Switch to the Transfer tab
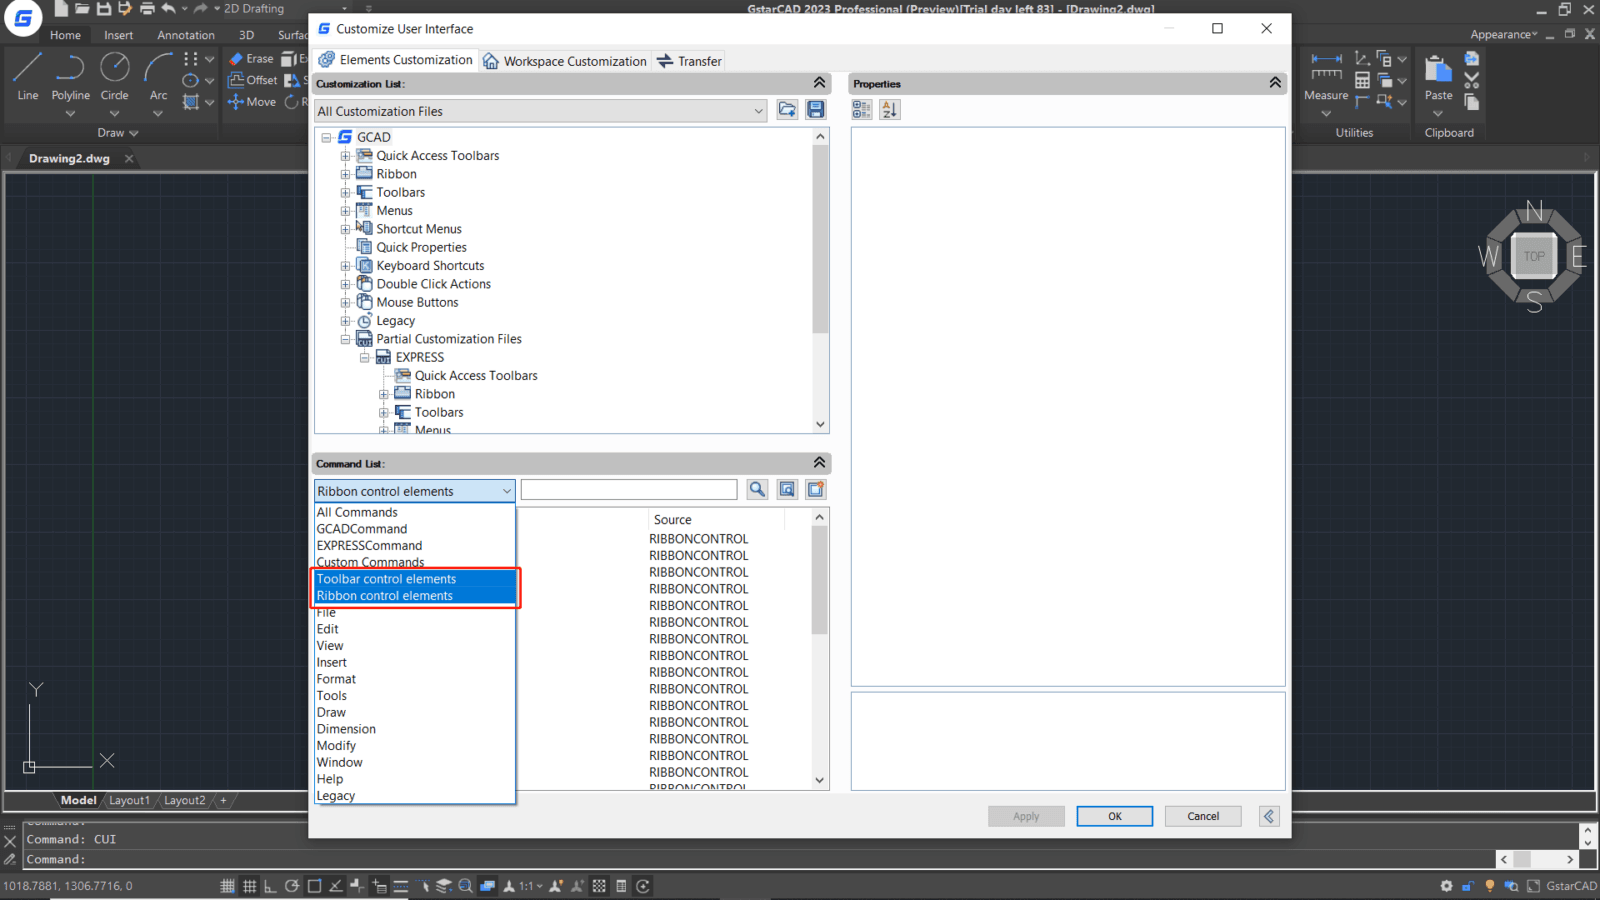Screen dimensions: 1600x900 pos(688,61)
